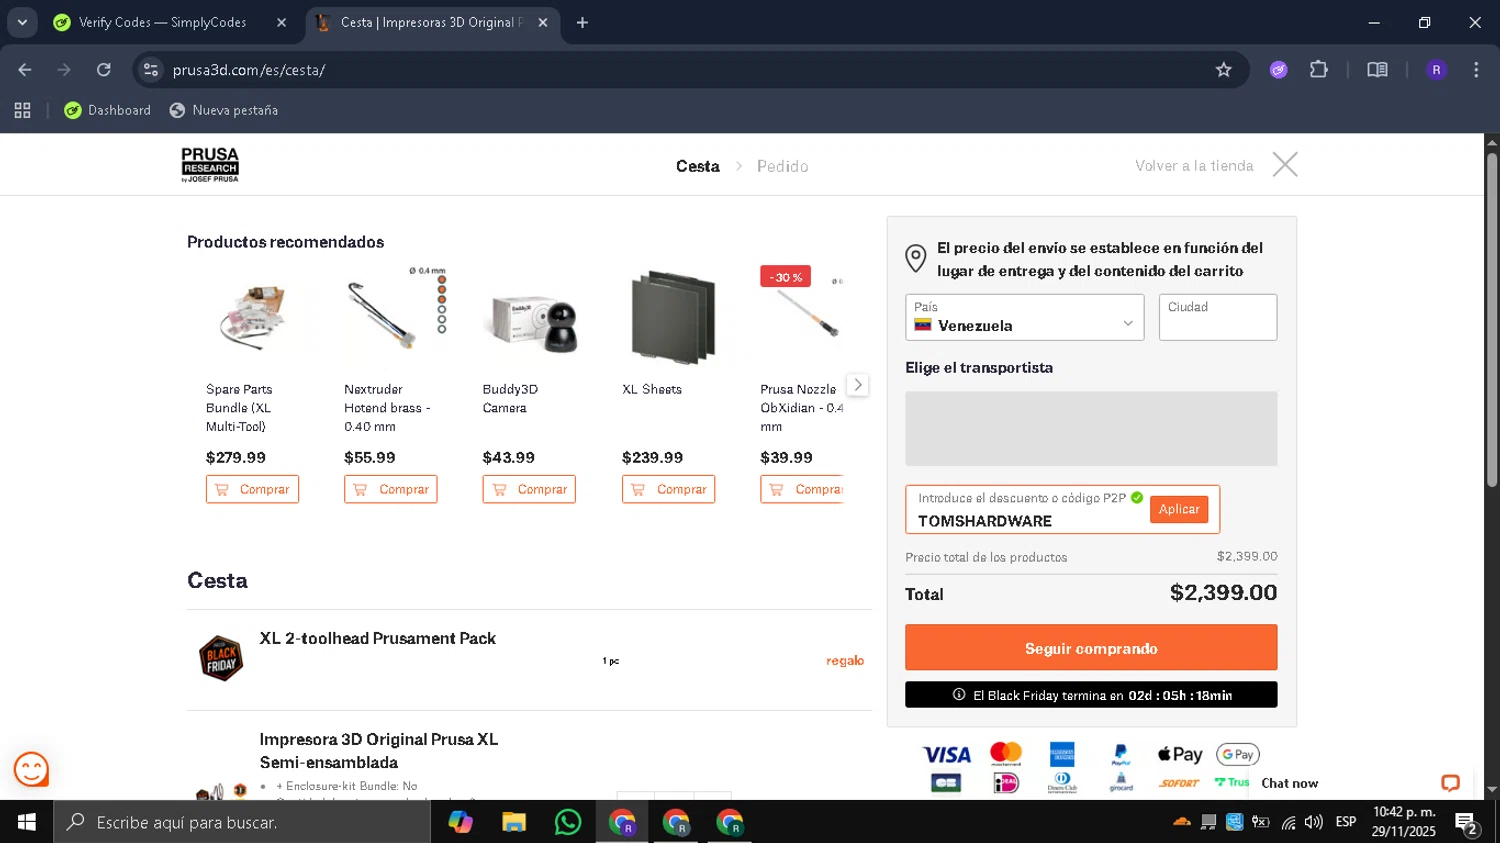
Task: Click Comprar under Prusa Nozzle ObXidian
Action: click(x=802, y=489)
